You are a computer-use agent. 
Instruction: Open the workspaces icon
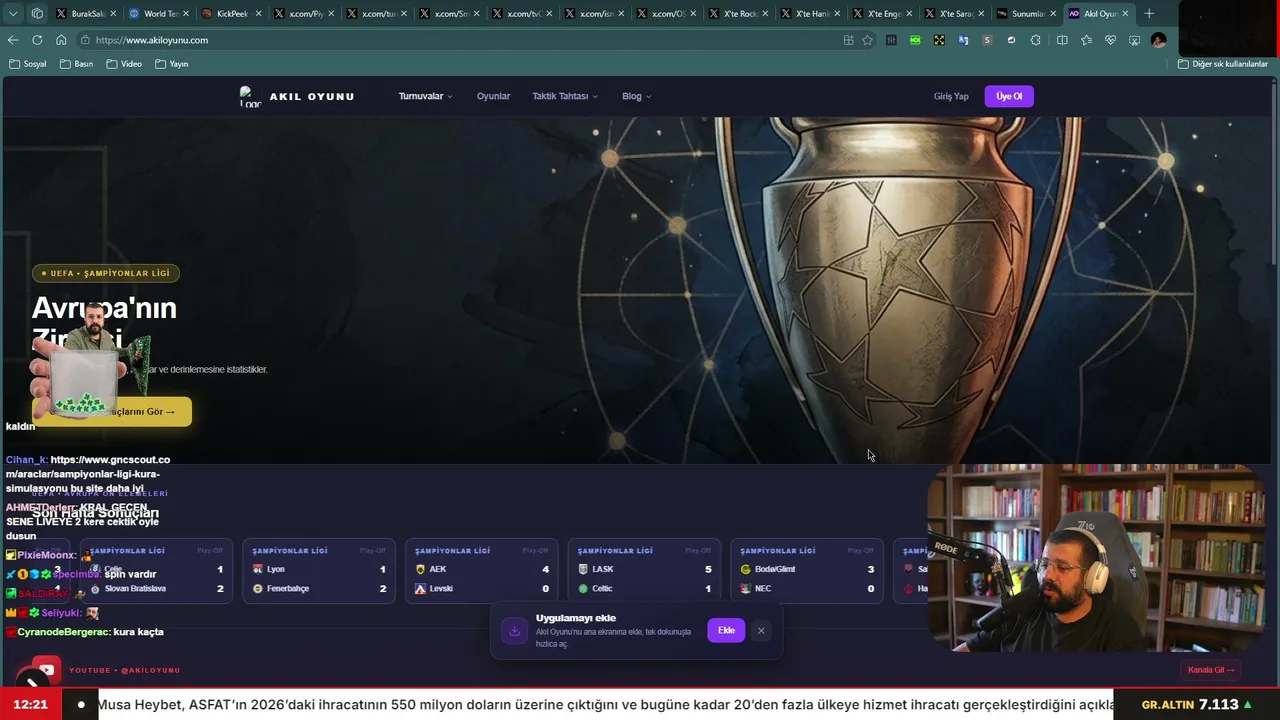(x=37, y=14)
